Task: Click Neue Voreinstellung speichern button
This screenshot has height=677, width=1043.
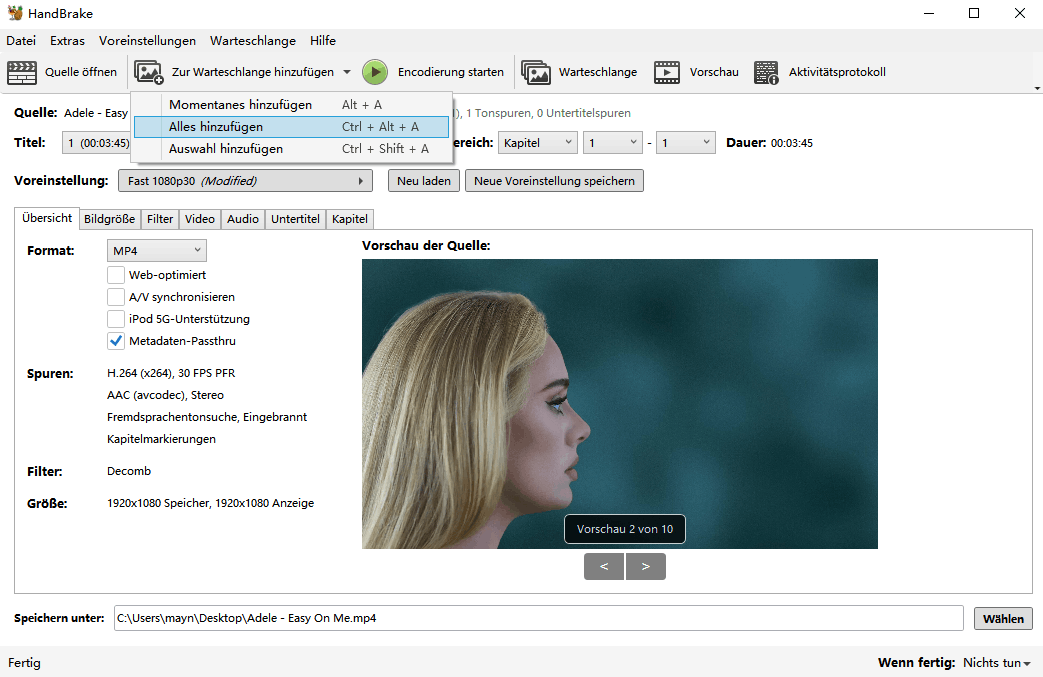Action: [554, 181]
